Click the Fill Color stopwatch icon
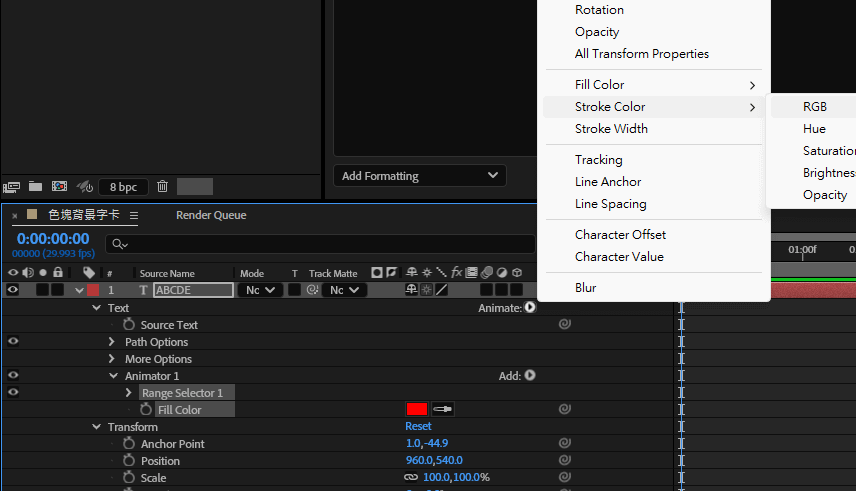This screenshot has height=491, width=856. (x=146, y=410)
